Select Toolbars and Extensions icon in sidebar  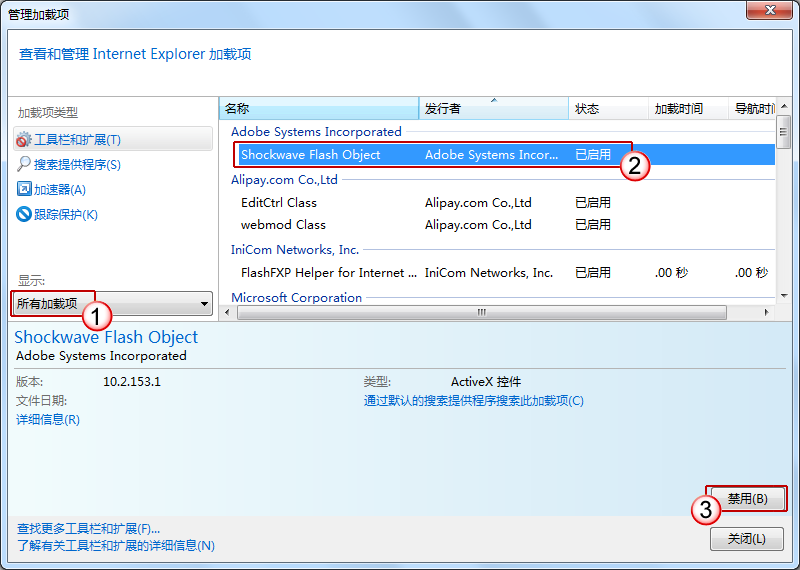point(25,140)
